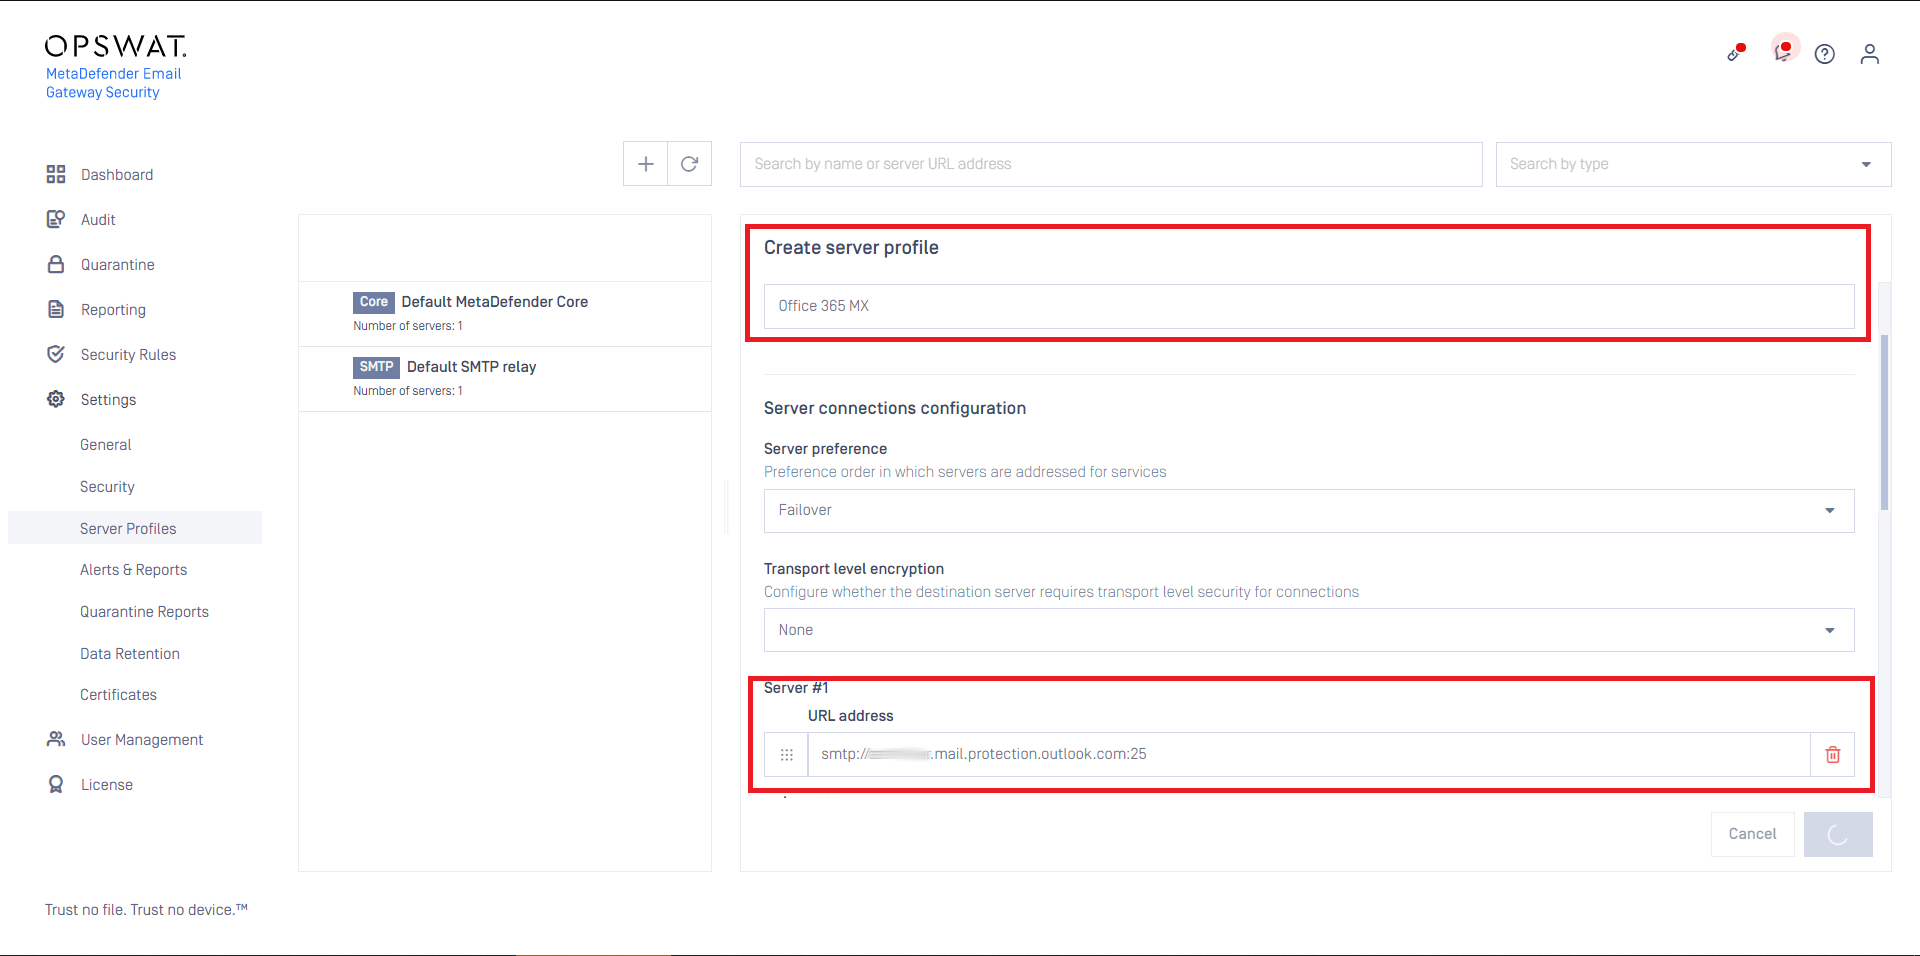
Task: Open the help question mark icon
Action: (1825, 54)
